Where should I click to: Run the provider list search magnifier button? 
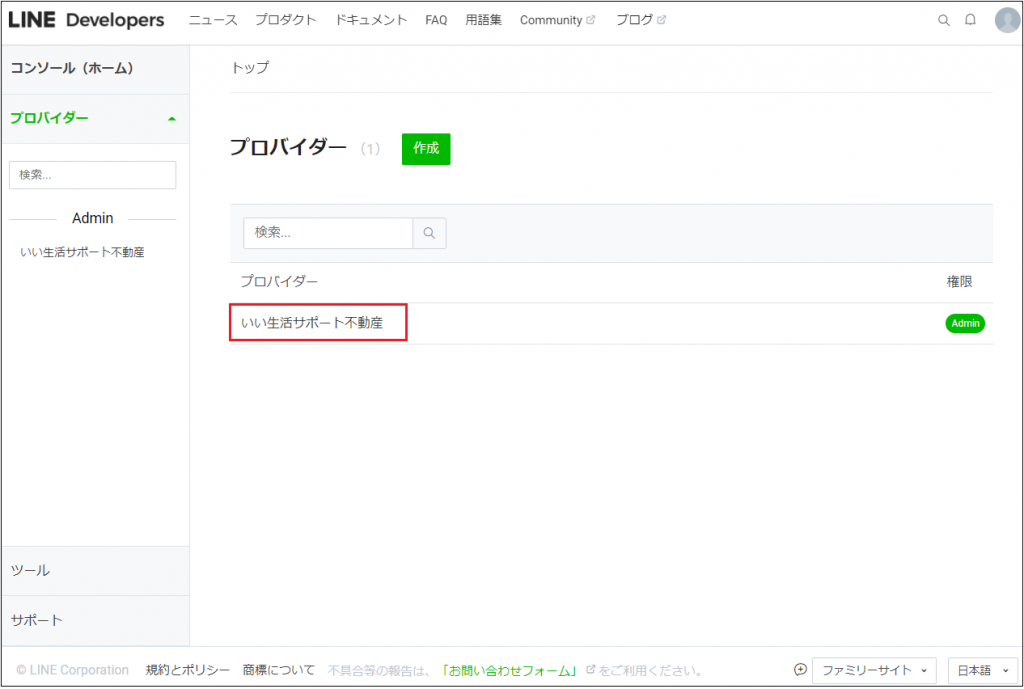pyautogui.click(x=429, y=233)
